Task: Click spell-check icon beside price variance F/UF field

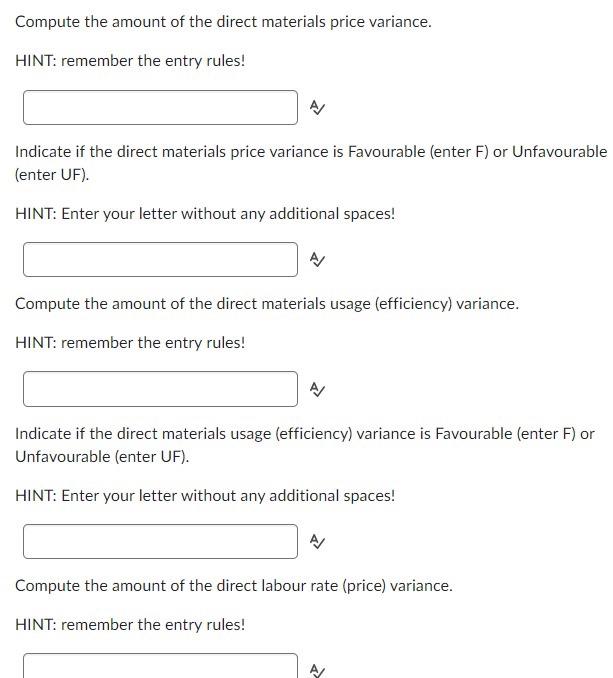Action: point(317,260)
